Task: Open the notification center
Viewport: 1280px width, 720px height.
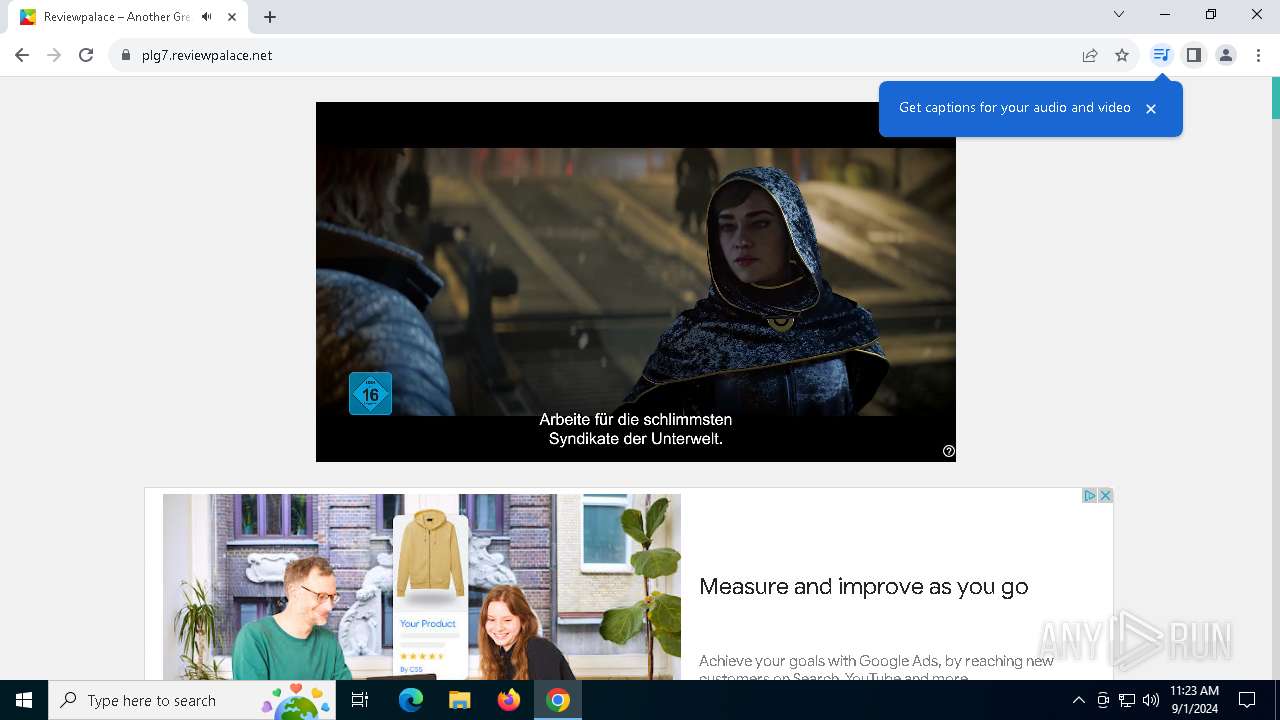Action: (x=1247, y=700)
